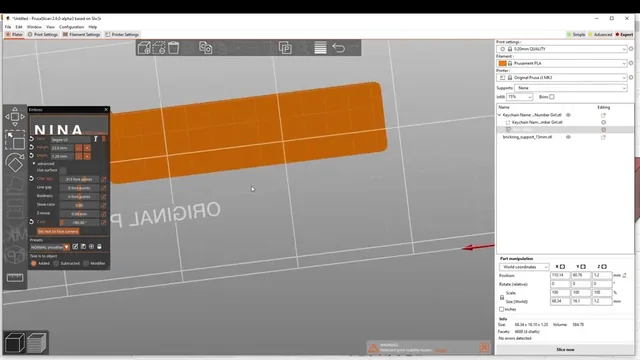The width and height of the screenshot is (640, 360).
Task: Switch to the Printer Settings tab
Action: [x=122, y=35]
